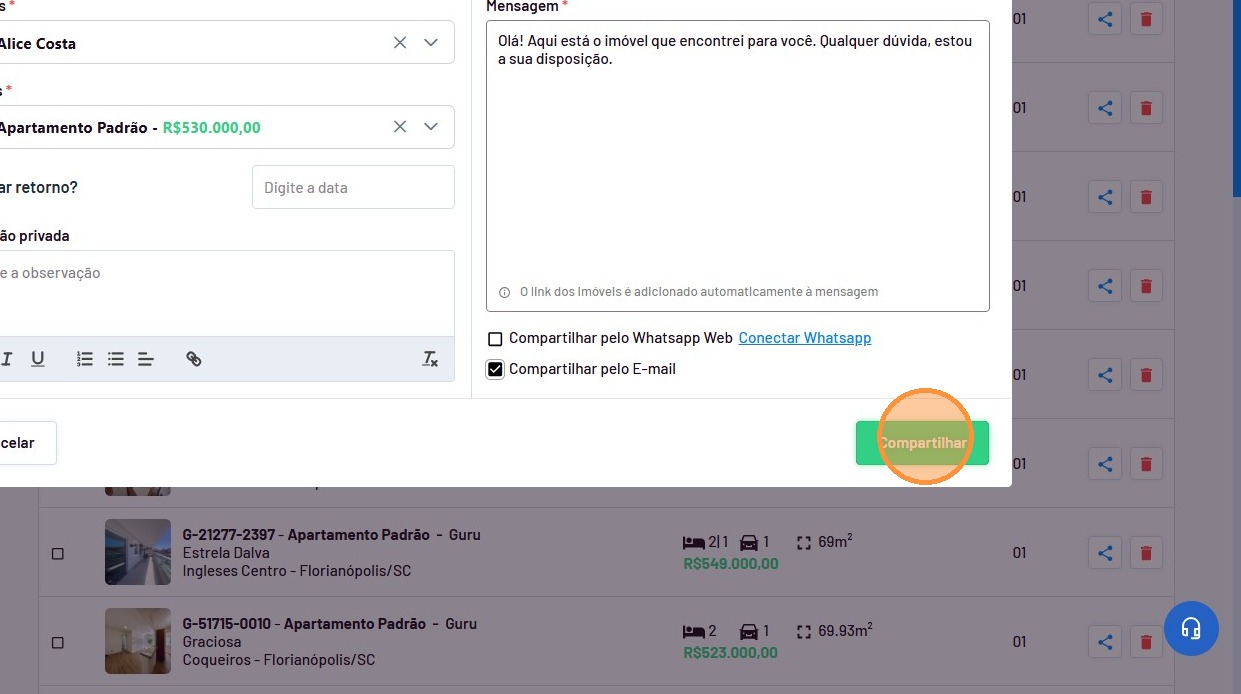Click the green Compartilhar button

(x=922, y=443)
